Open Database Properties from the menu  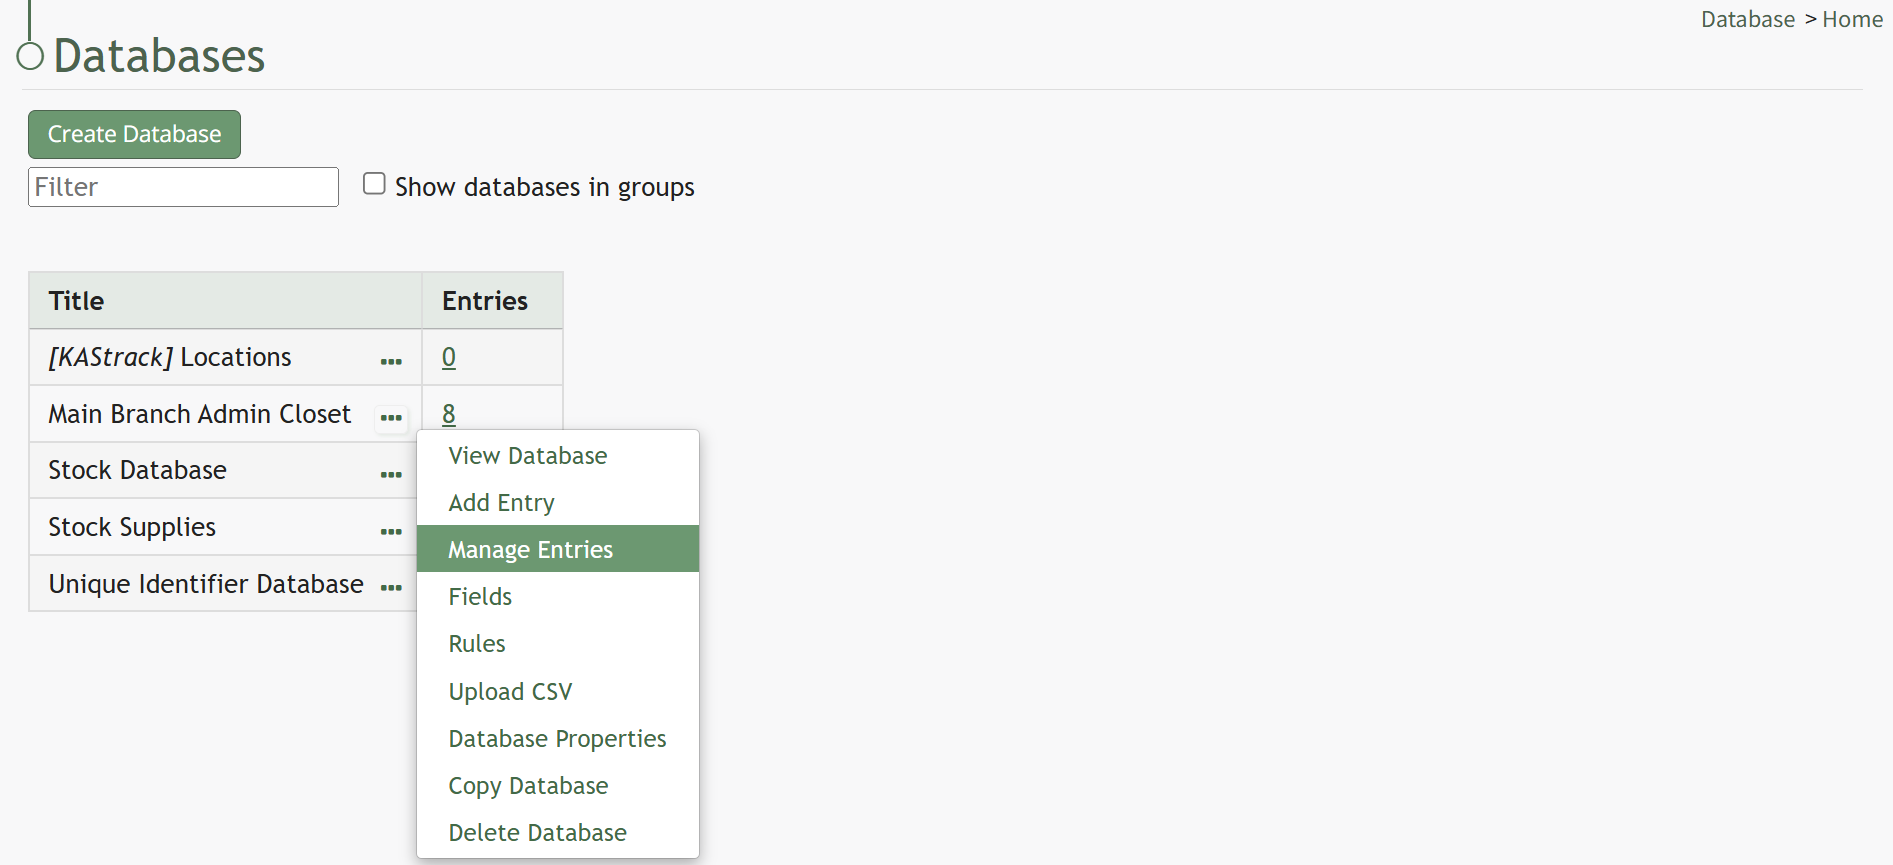pyautogui.click(x=558, y=739)
